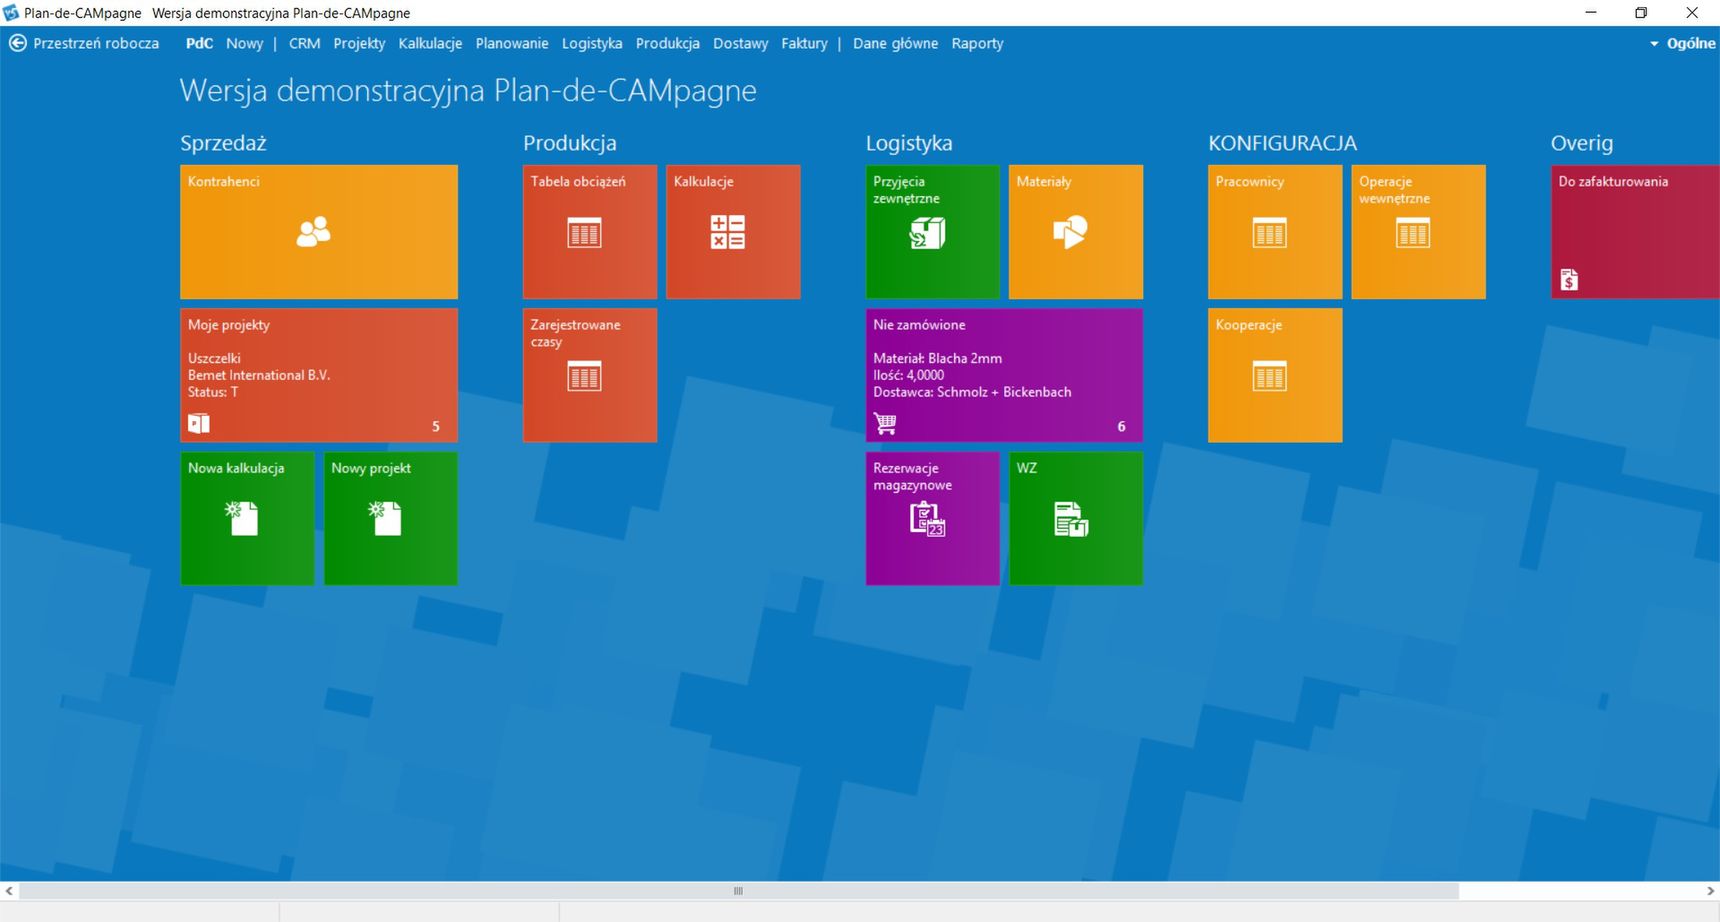Open the WZ documents icon
The width and height of the screenshot is (1720, 922).
[1070, 520]
